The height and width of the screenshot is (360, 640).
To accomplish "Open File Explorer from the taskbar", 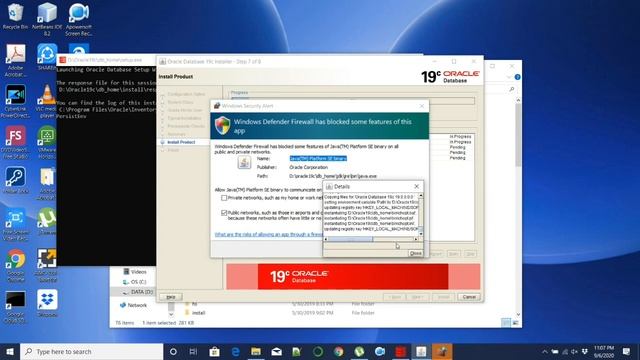I will 256,351.
